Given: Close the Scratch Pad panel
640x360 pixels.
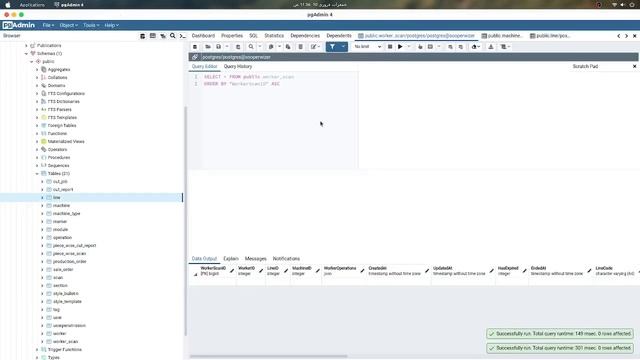Looking at the screenshot, I should point(634,66).
